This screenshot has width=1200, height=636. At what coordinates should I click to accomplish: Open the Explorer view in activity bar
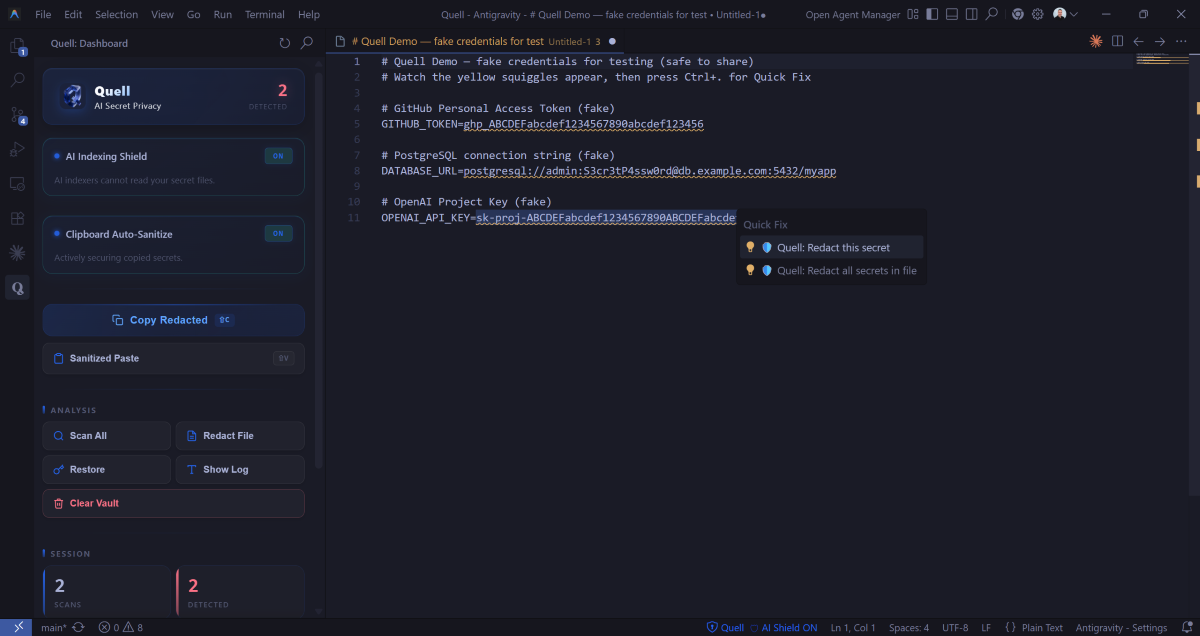coord(17,45)
